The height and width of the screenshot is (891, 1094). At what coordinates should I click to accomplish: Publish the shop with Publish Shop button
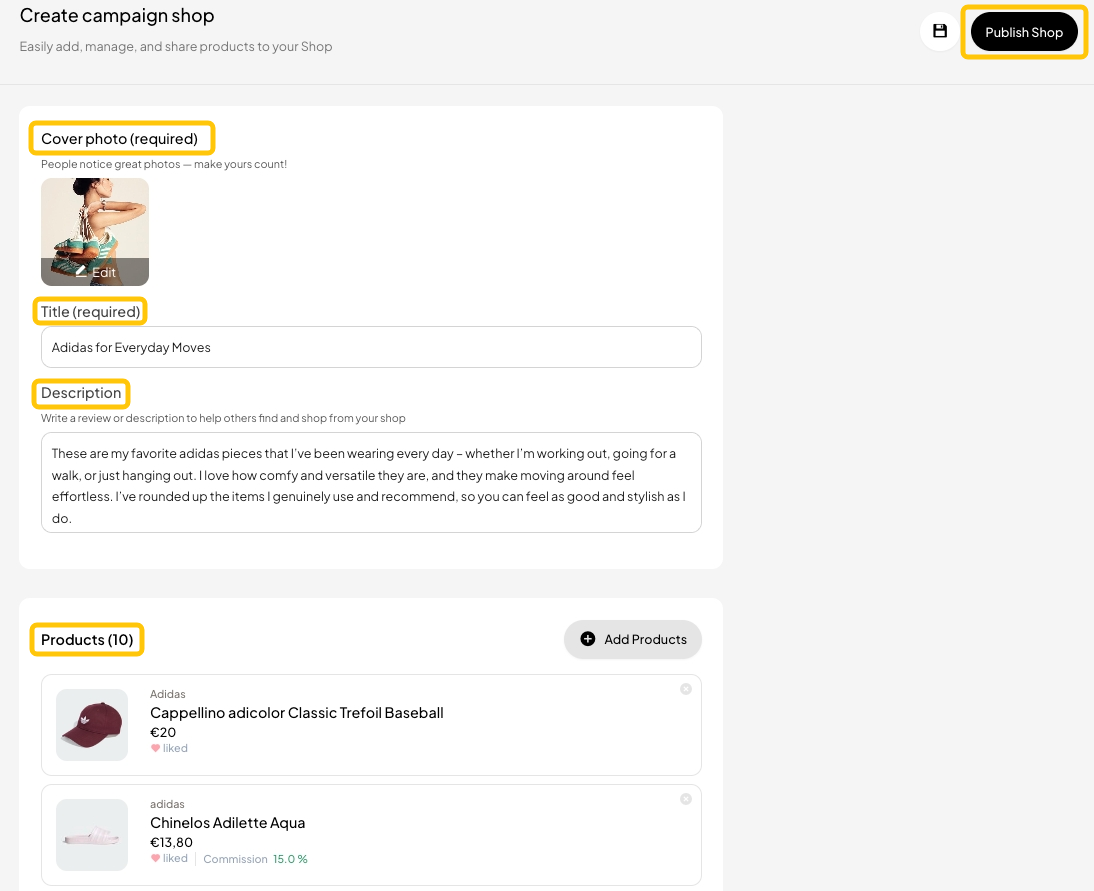pyautogui.click(x=1023, y=32)
